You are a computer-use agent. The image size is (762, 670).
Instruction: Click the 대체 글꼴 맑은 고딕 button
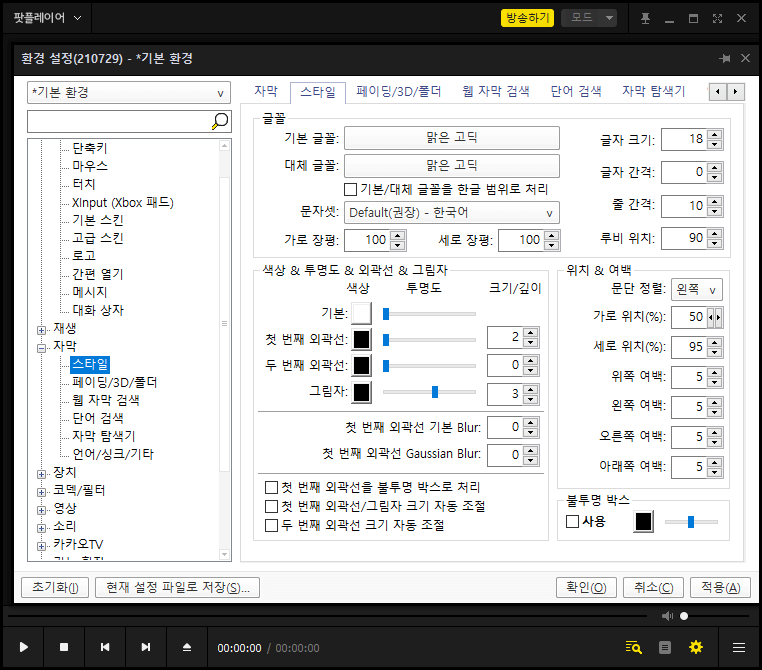pyautogui.click(x=451, y=166)
